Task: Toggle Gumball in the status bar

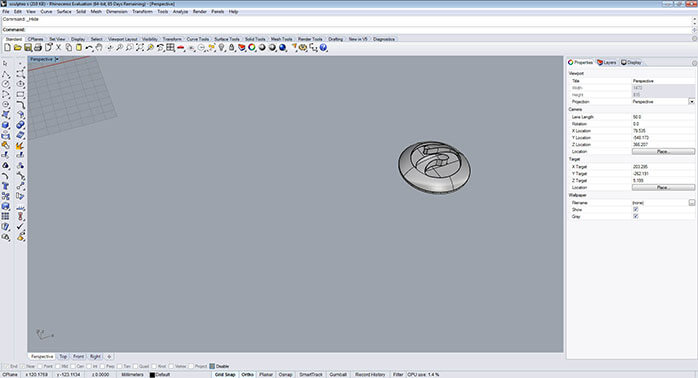Action: click(338, 374)
